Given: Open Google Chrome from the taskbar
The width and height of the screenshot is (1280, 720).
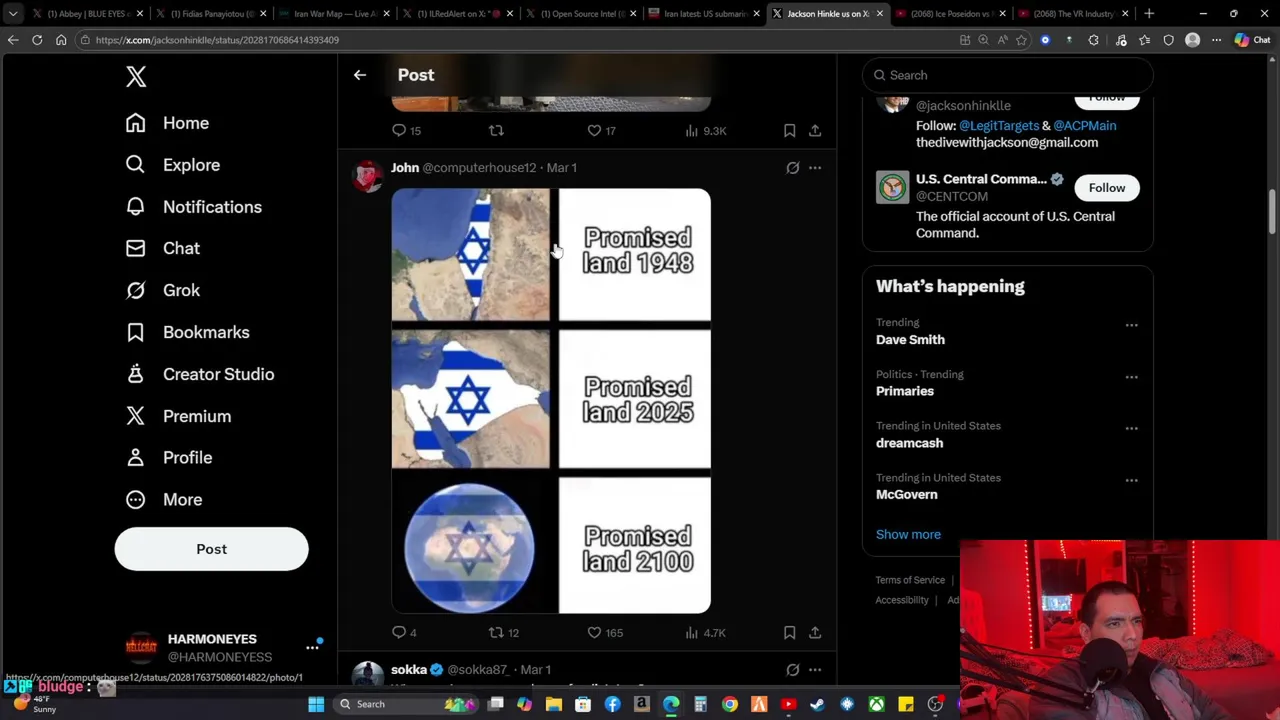Looking at the screenshot, I should (730, 704).
